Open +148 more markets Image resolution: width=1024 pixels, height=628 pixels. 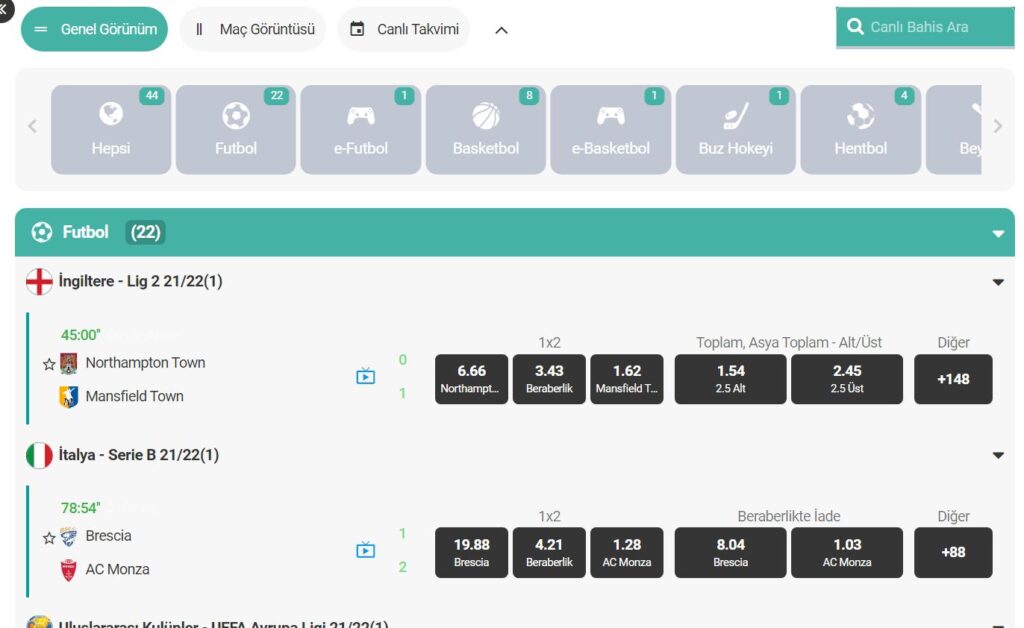pos(953,379)
